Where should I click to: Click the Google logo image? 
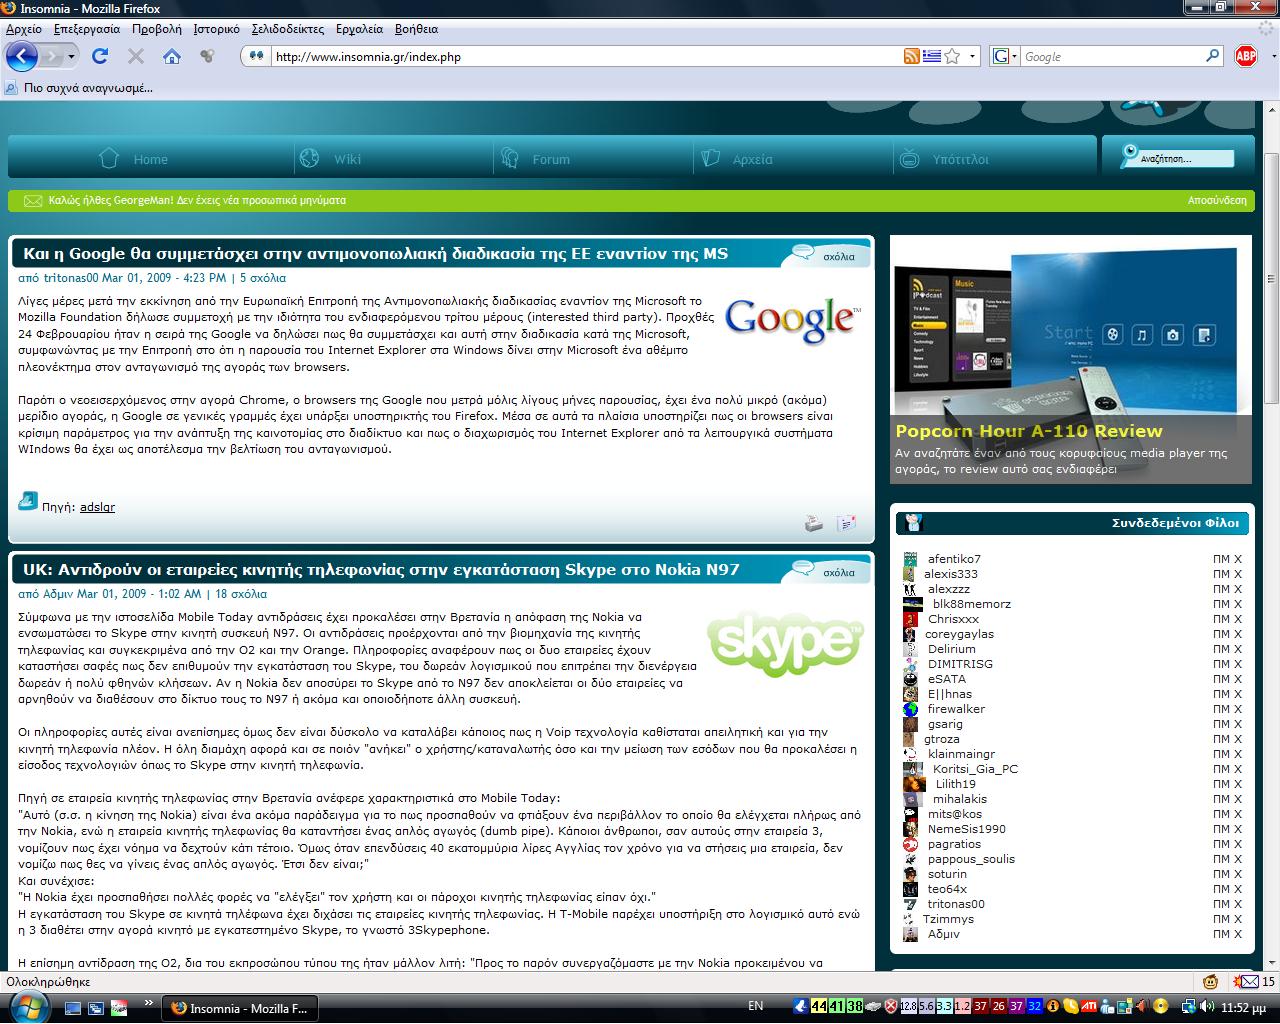pos(793,320)
